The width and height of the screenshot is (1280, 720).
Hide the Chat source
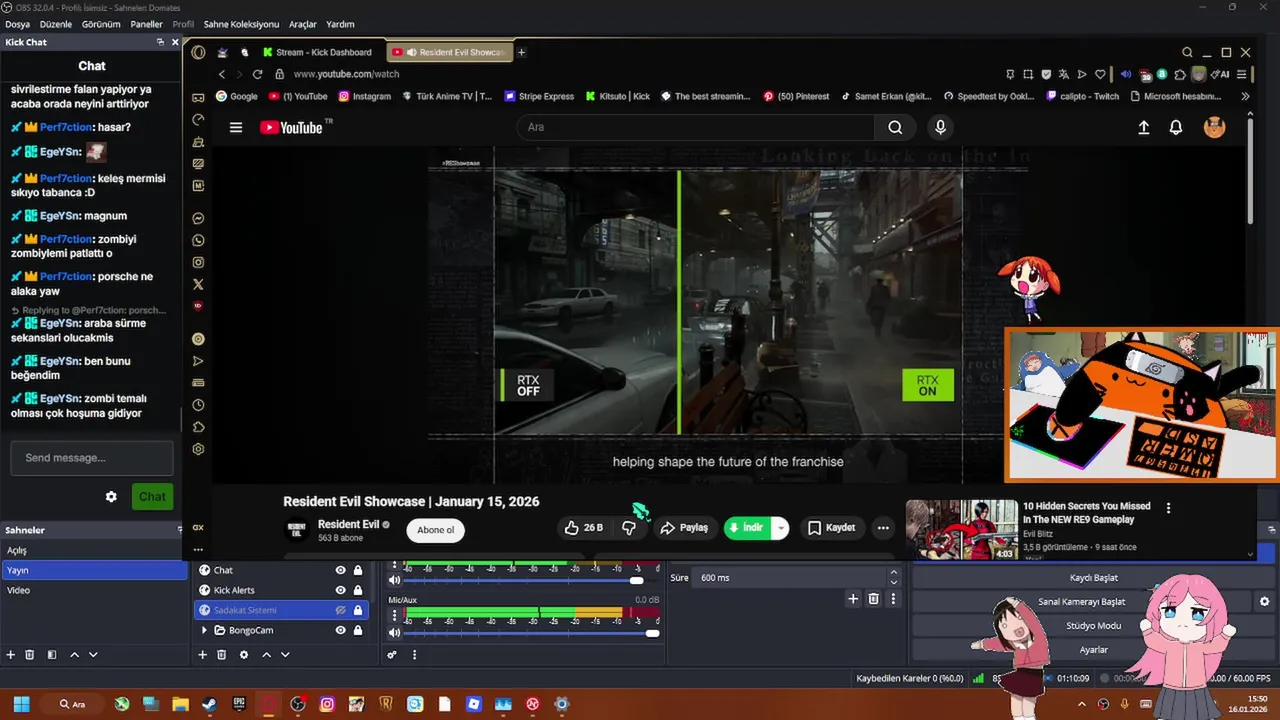(341, 570)
